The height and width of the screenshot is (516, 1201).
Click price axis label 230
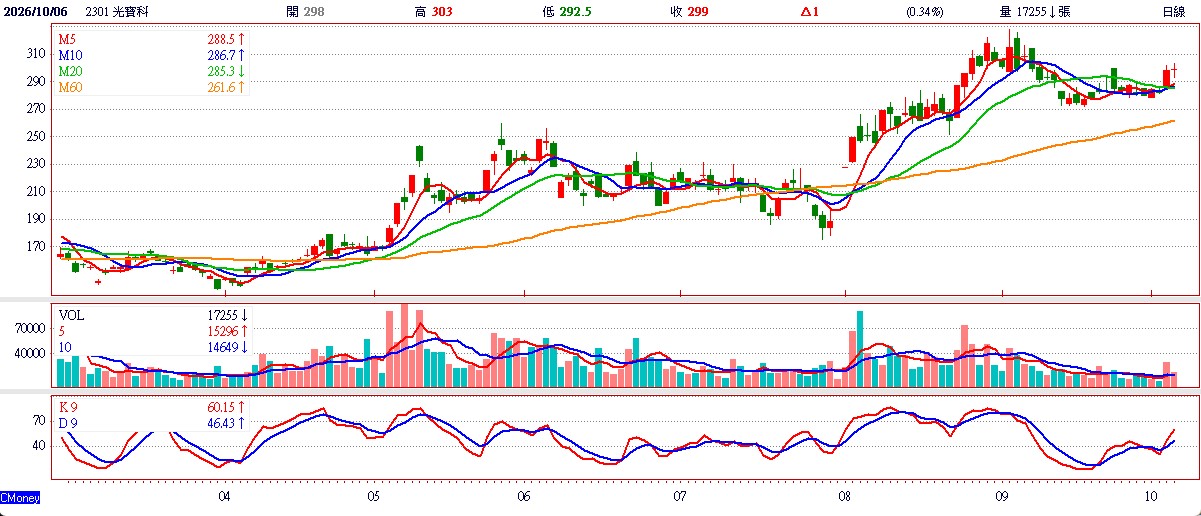[x=36, y=164]
